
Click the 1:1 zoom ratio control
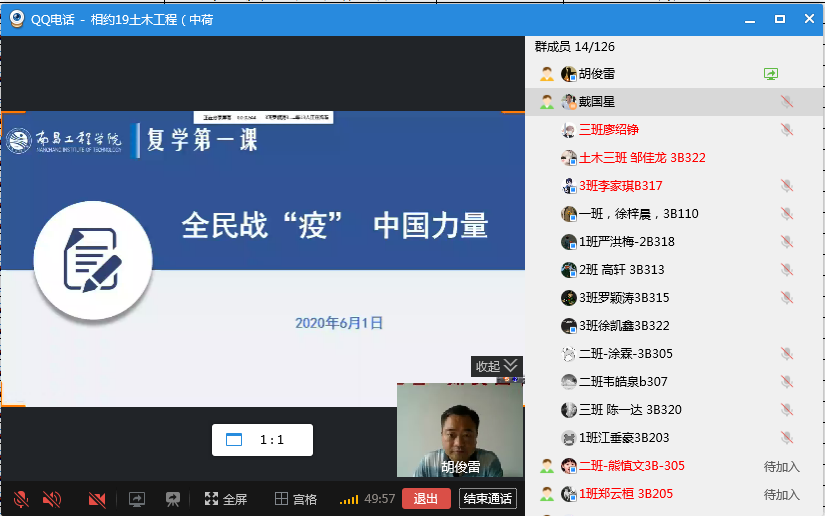click(262, 439)
